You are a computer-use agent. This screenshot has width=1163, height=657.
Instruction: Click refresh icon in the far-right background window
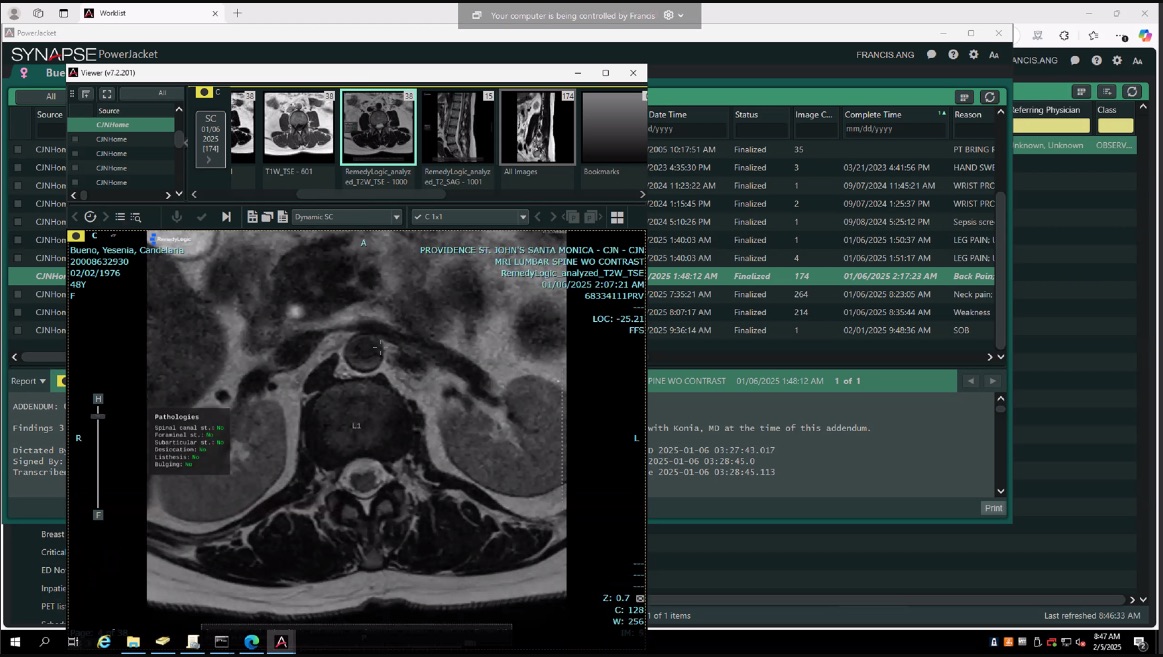pyautogui.click(x=1132, y=91)
